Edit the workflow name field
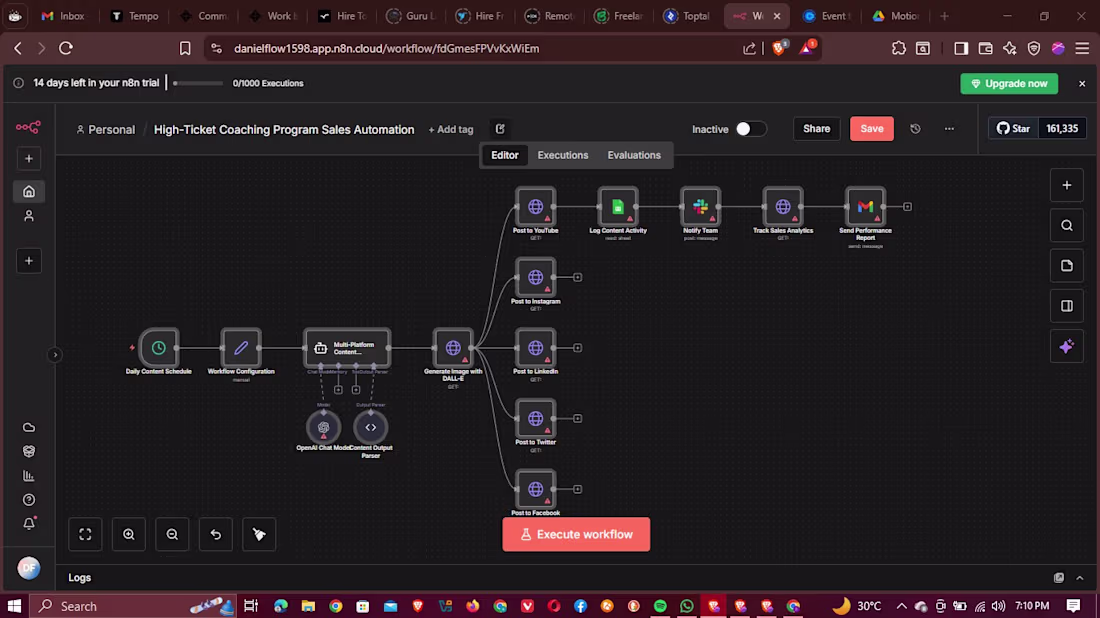The height and width of the screenshot is (618, 1100). [283, 130]
